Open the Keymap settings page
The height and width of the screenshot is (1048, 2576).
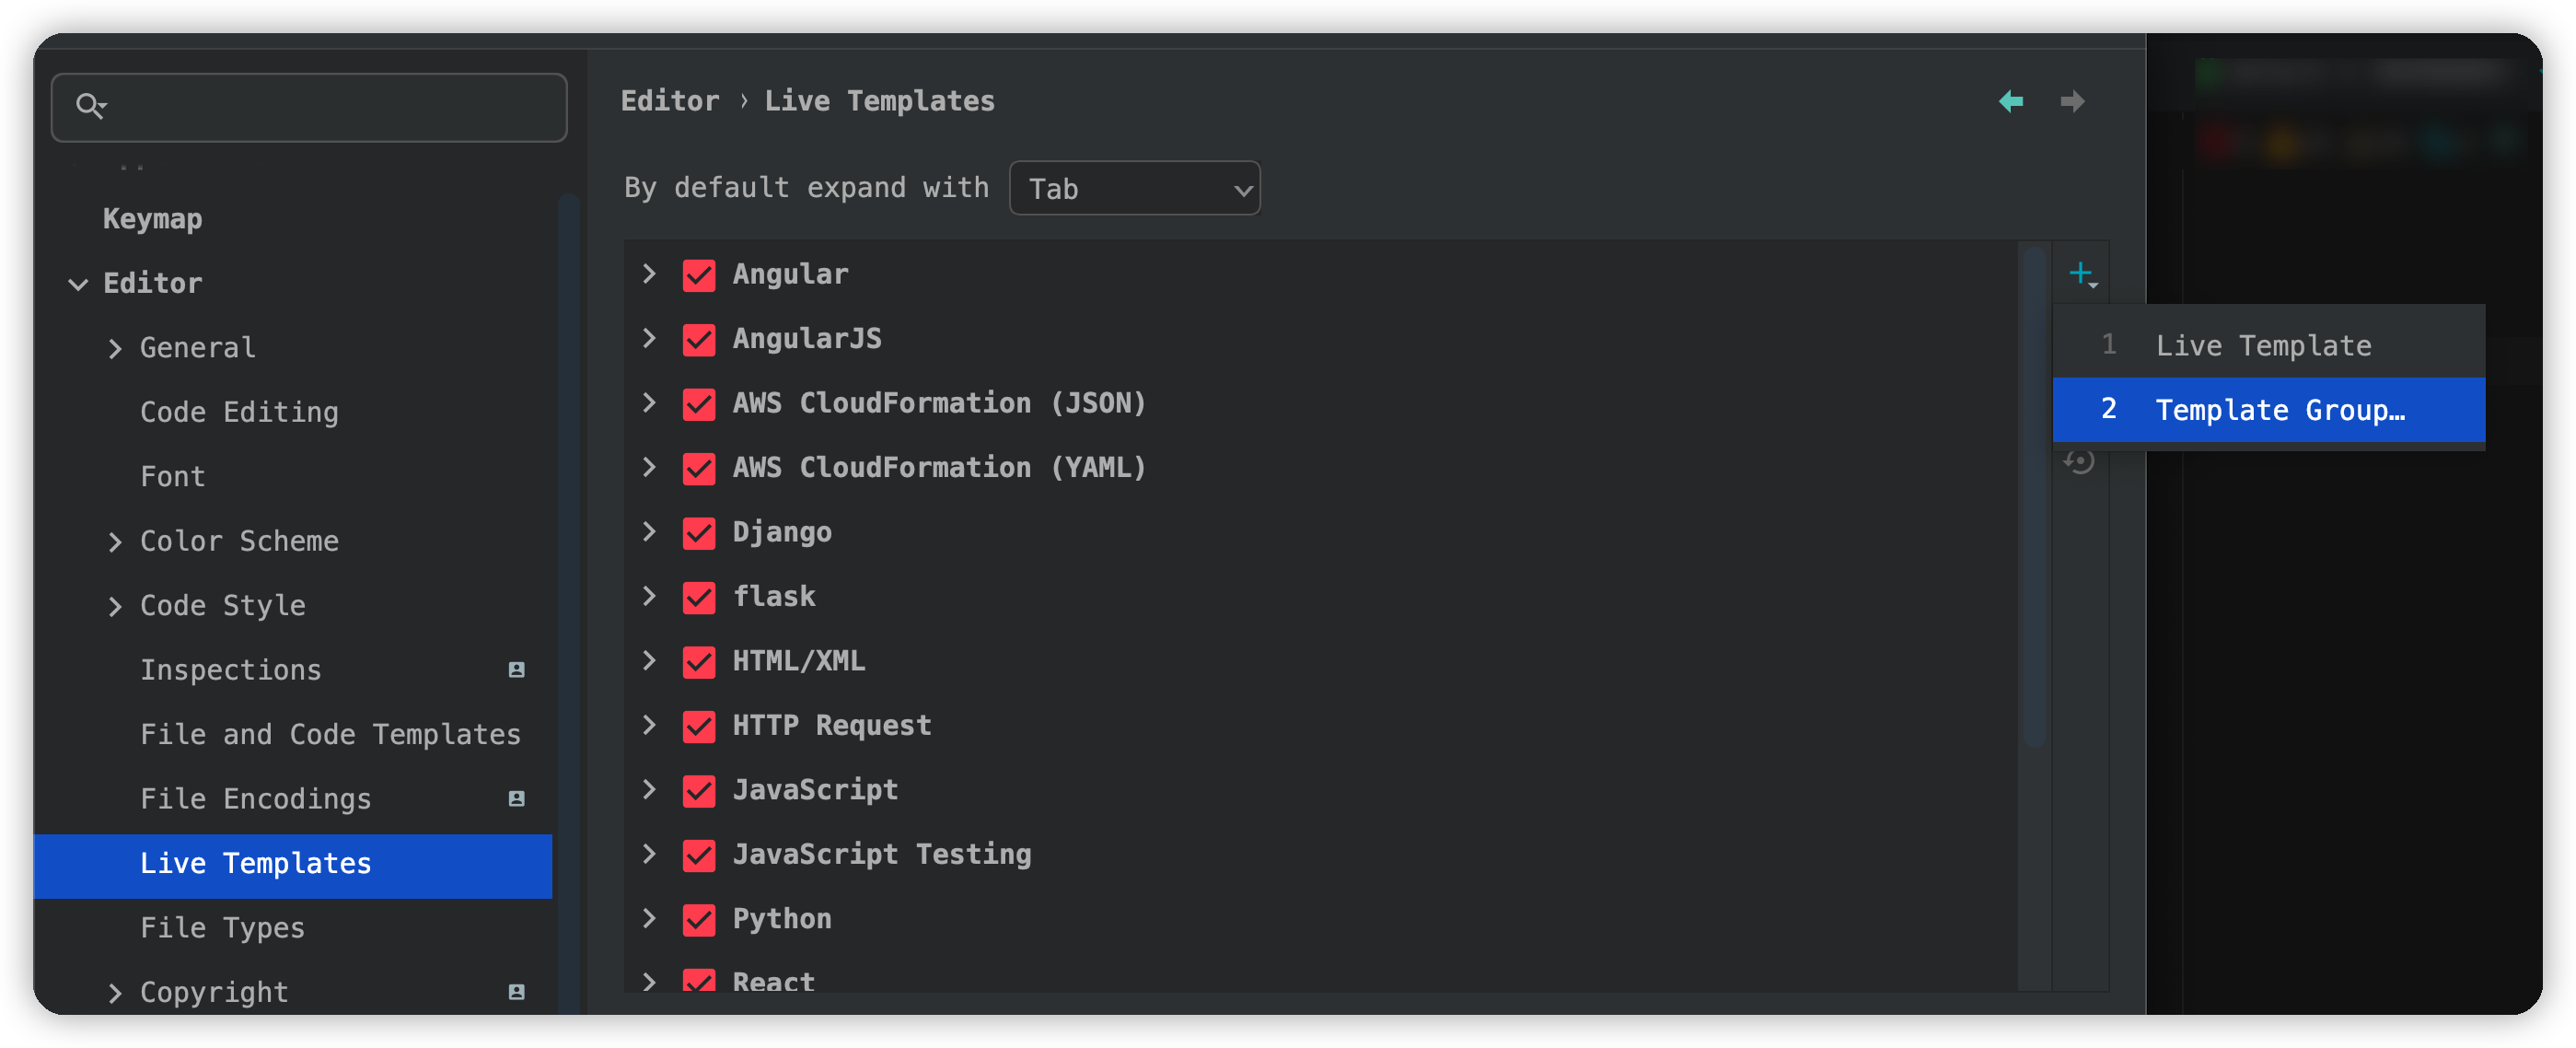point(152,219)
